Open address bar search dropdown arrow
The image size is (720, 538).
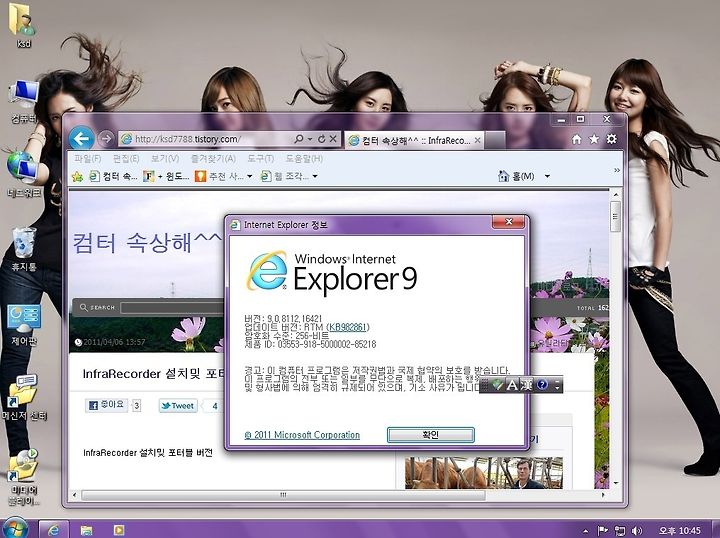[x=310, y=139]
